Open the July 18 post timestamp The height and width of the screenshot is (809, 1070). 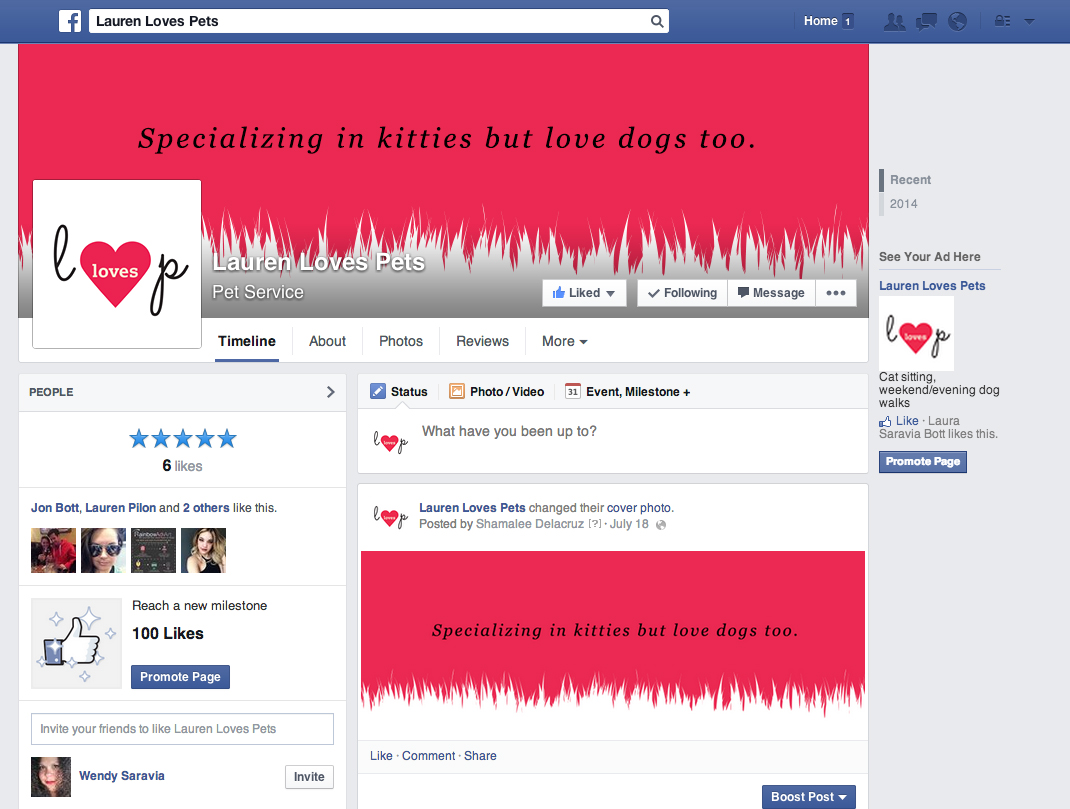tap(628, 524)
